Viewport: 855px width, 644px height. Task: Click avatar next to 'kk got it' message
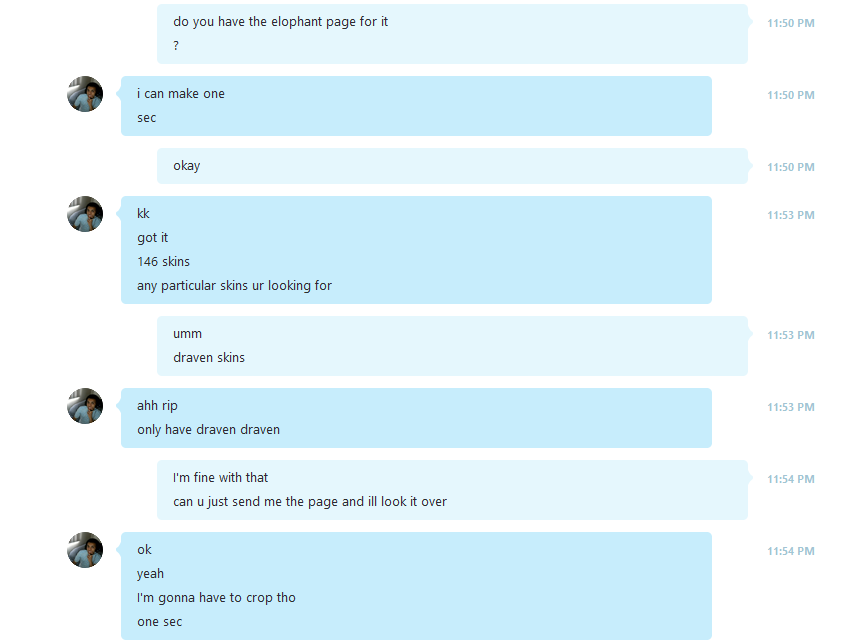pyautogui.click(x=85, y=214)
